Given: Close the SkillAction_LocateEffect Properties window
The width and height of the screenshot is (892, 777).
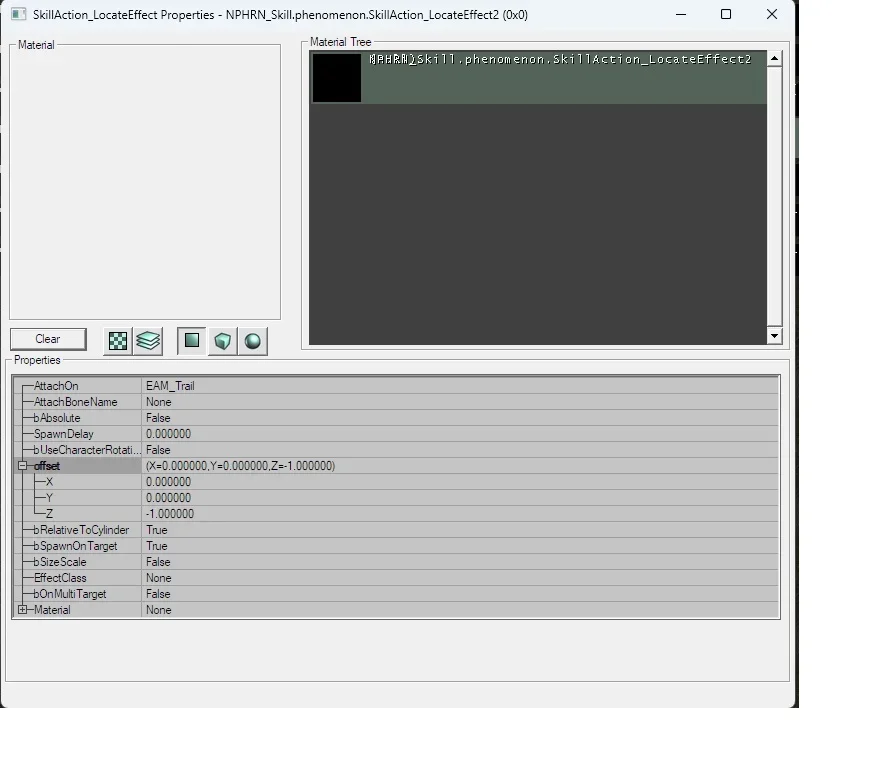Looking at the screenshot, I should point(771,14).
